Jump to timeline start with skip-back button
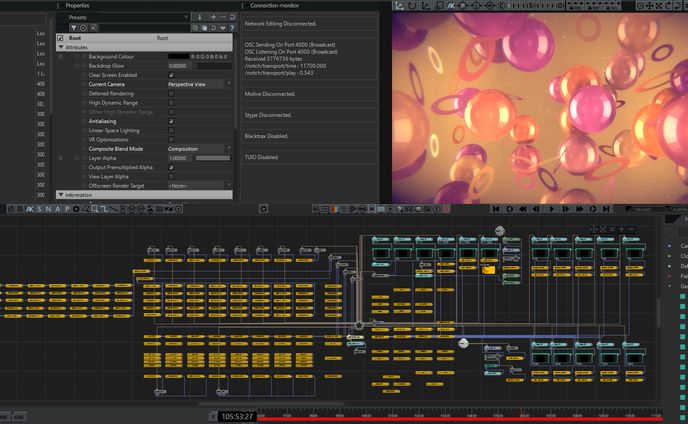This screenshot has width=688, height=424. tap(496, 209)
